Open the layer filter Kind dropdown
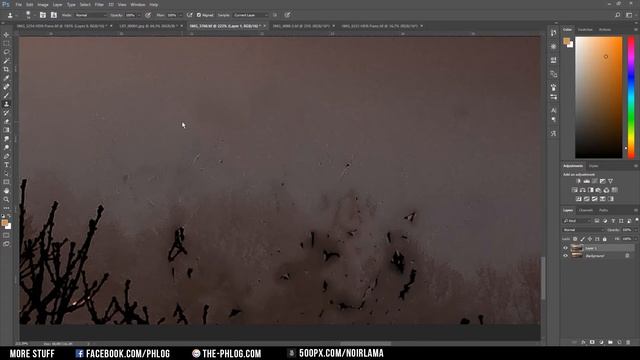The height and width of the screenshot is (360, 640). tap(577, 221)
